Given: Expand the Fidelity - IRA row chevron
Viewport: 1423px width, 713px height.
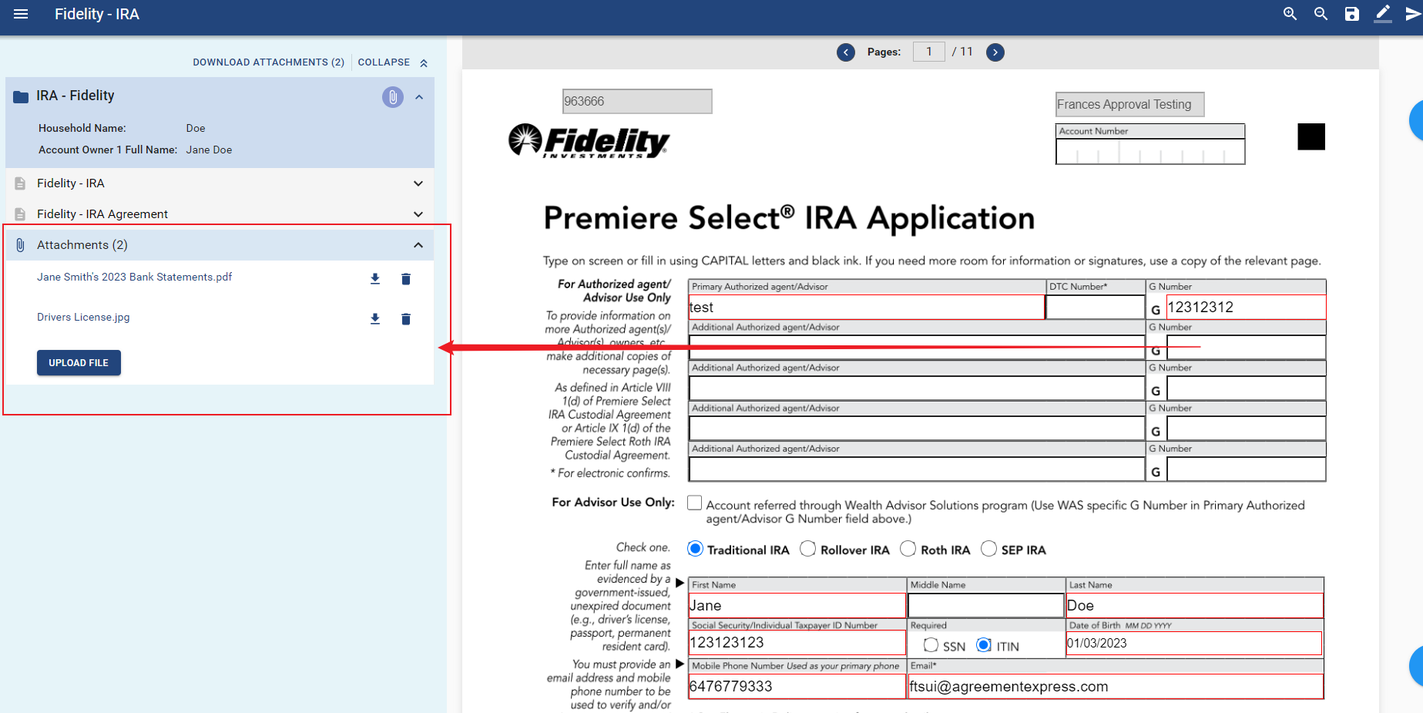Looking at the screenshot, I should pyautogui.click(x=418, y=184).
